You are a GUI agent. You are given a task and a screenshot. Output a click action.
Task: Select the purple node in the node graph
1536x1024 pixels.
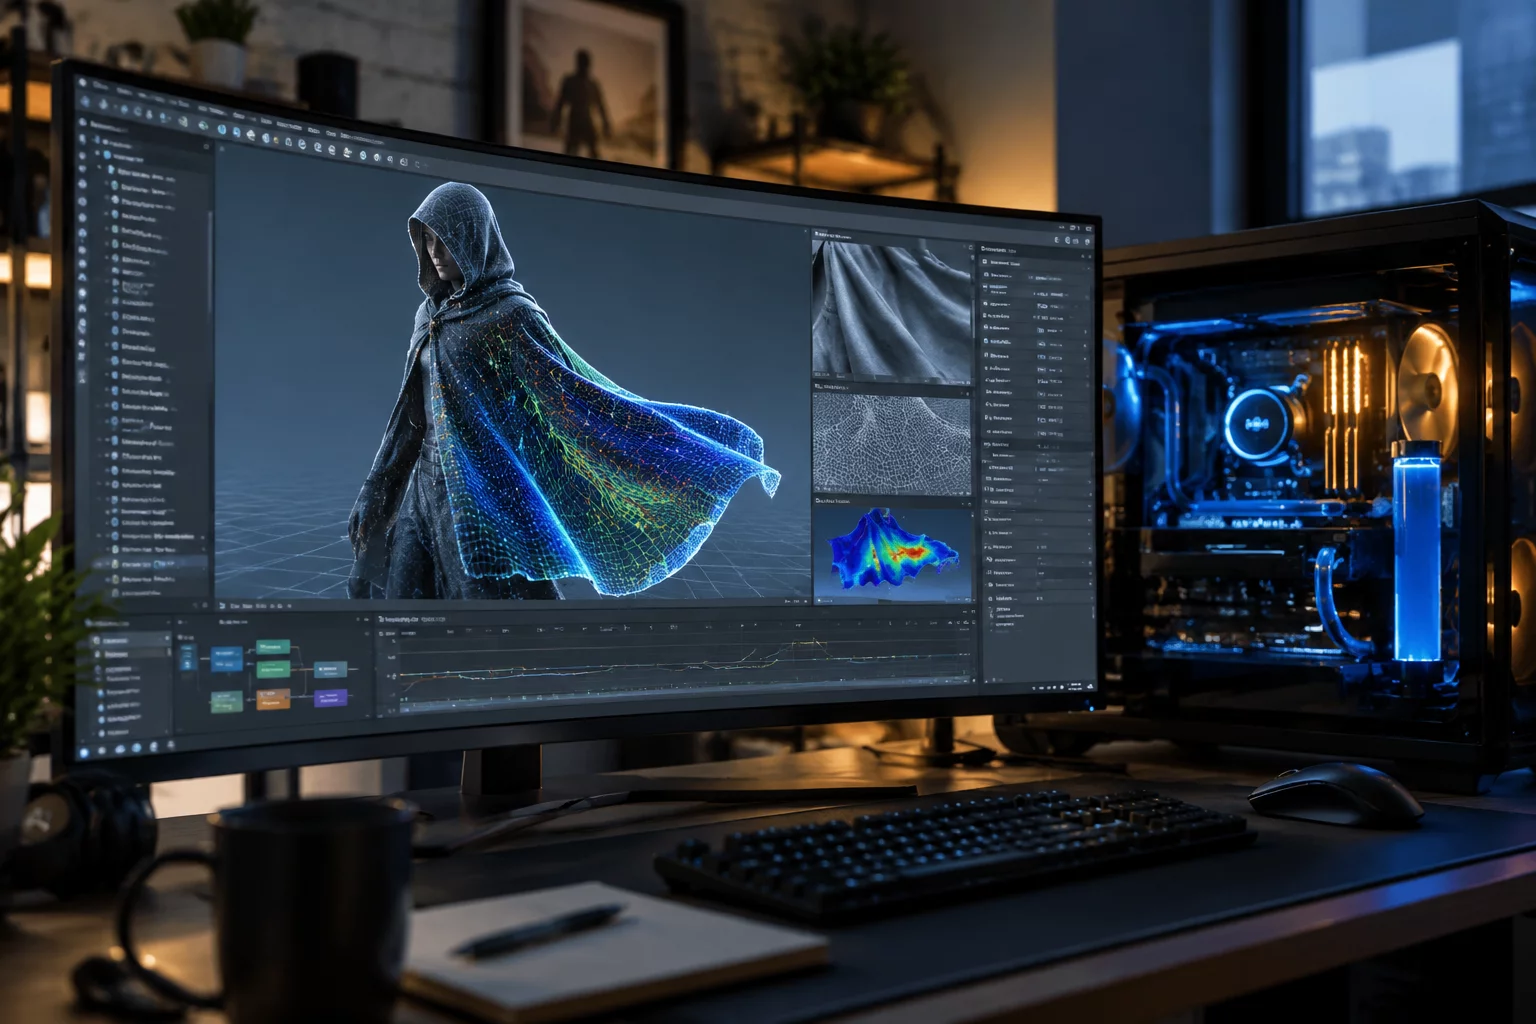tap(331, 698)
